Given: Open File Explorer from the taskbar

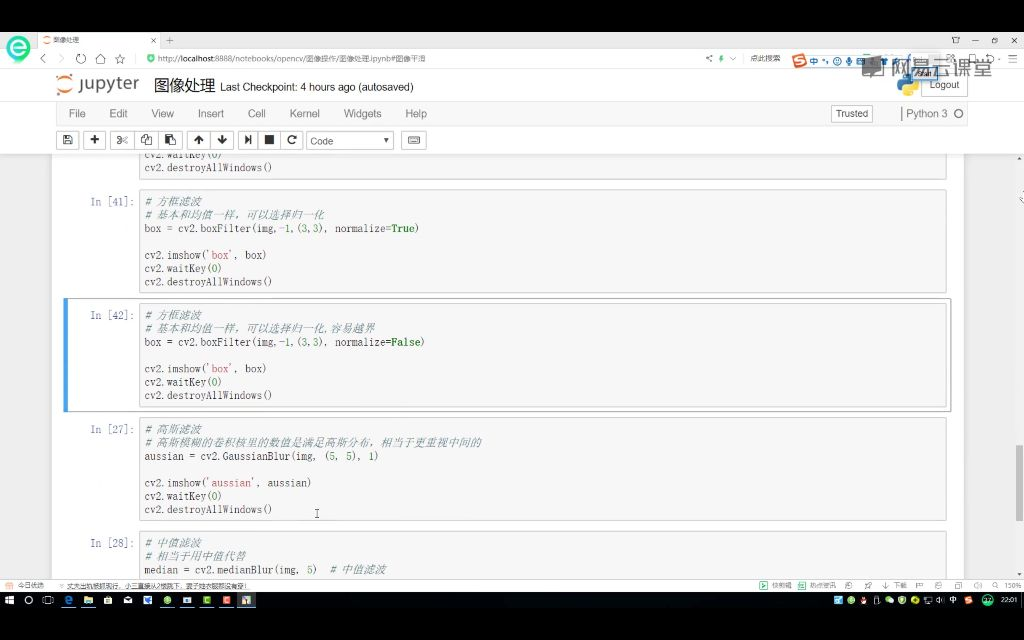Looking at the screenshot, I should click(88, 600).
